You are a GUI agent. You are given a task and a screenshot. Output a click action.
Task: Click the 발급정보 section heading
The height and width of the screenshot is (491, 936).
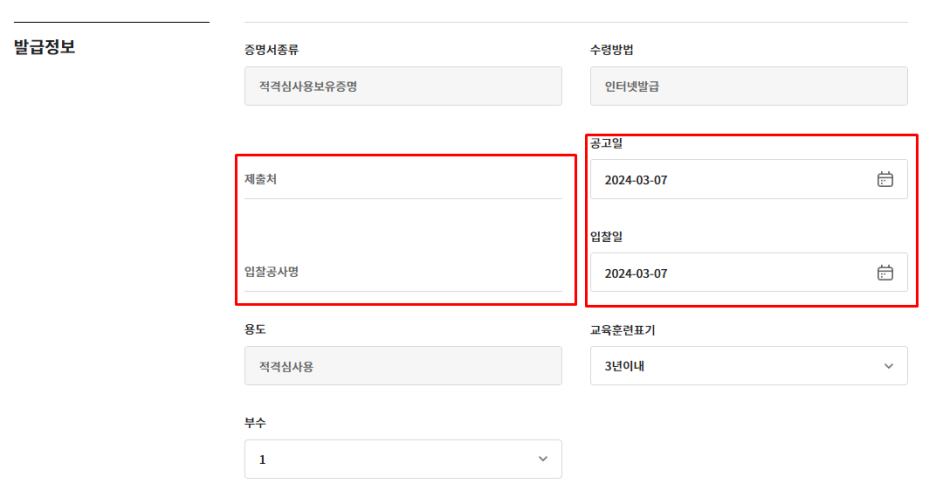click(44, 47)
